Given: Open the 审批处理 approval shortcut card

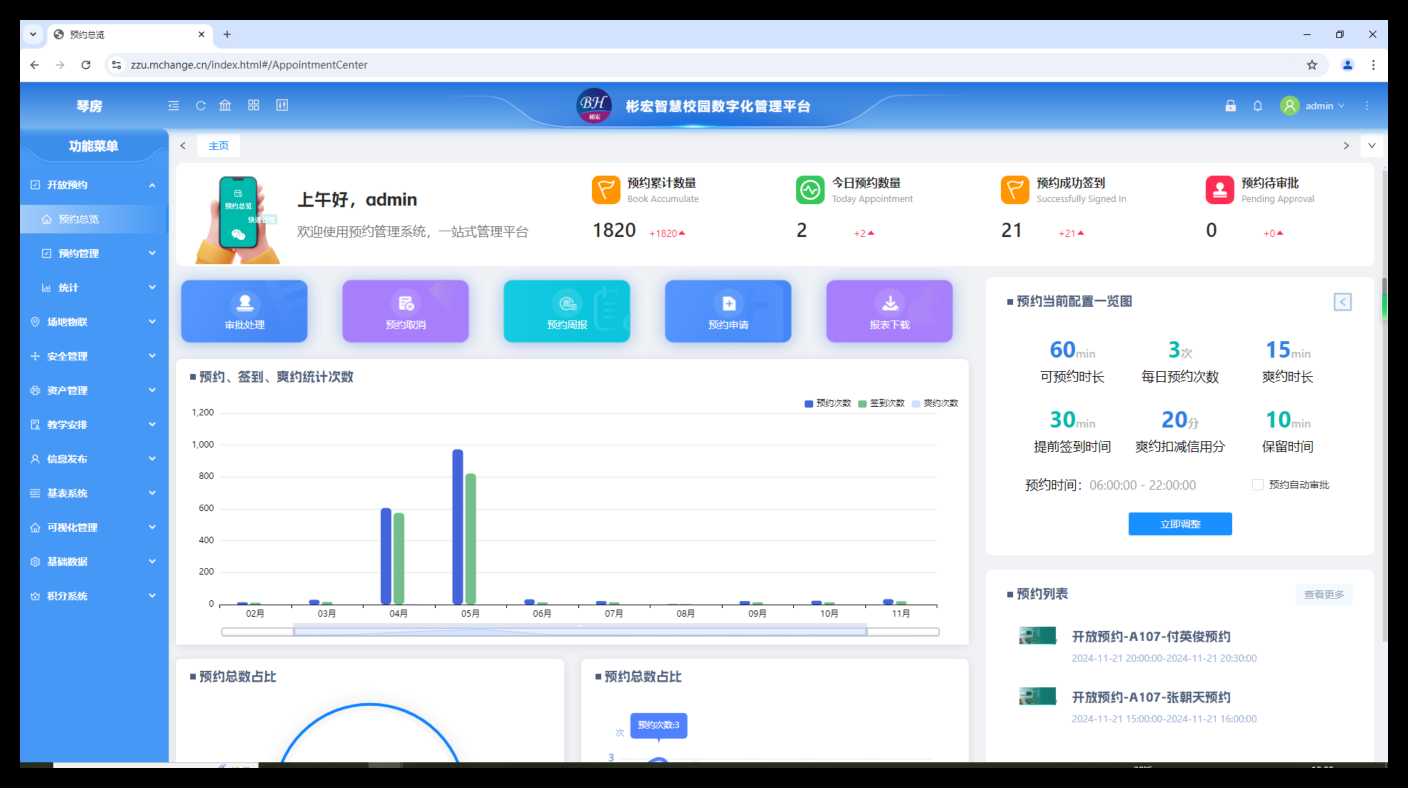Looking at the screenshot, I should click(244, 311).
